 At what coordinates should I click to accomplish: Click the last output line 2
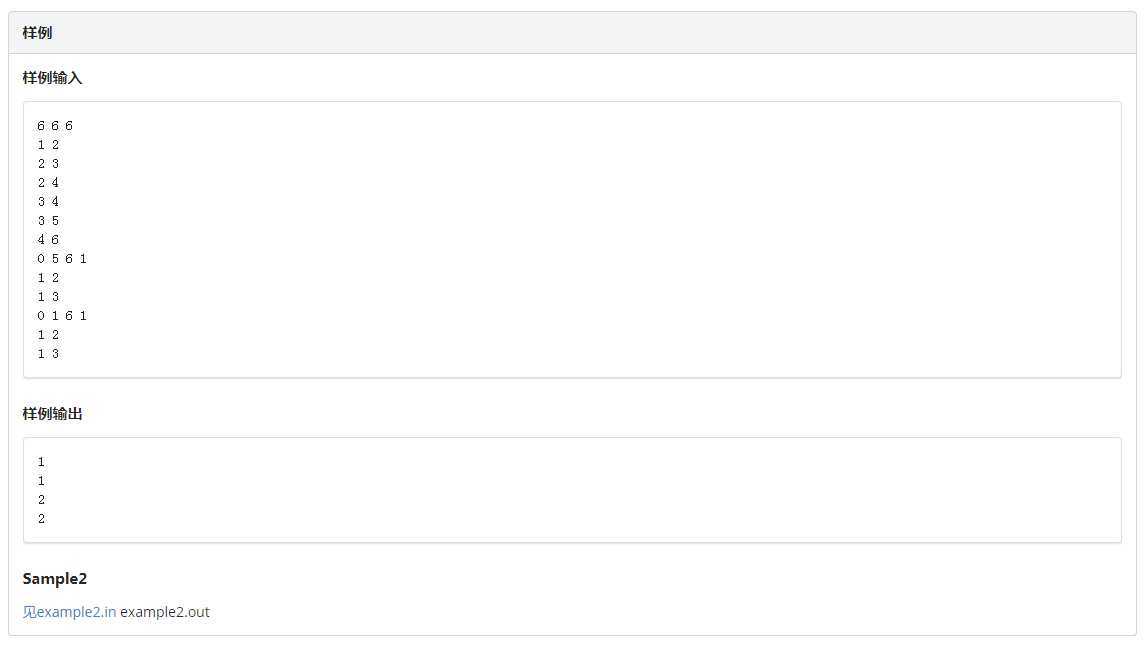(x=41, y=519)
